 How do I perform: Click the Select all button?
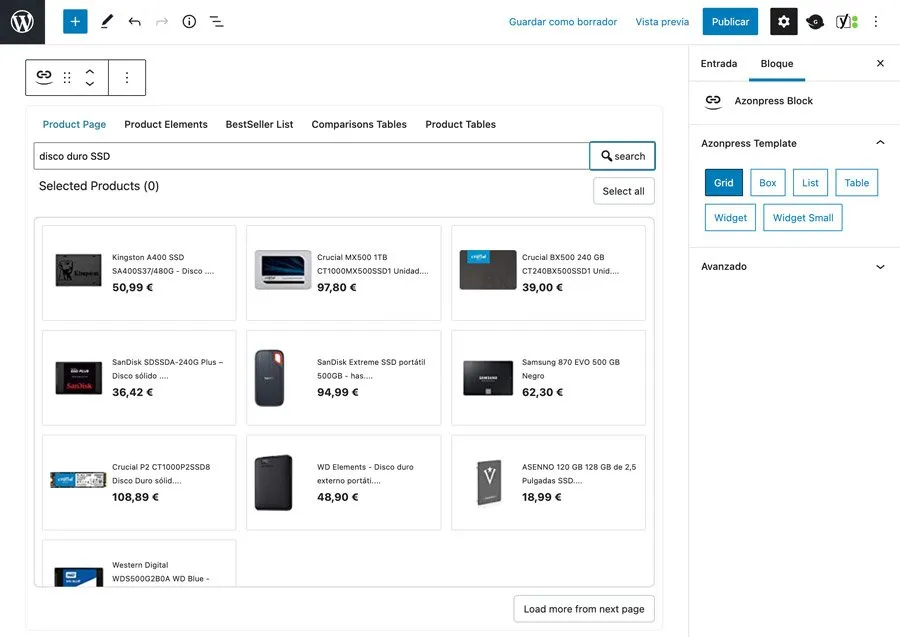623,191
